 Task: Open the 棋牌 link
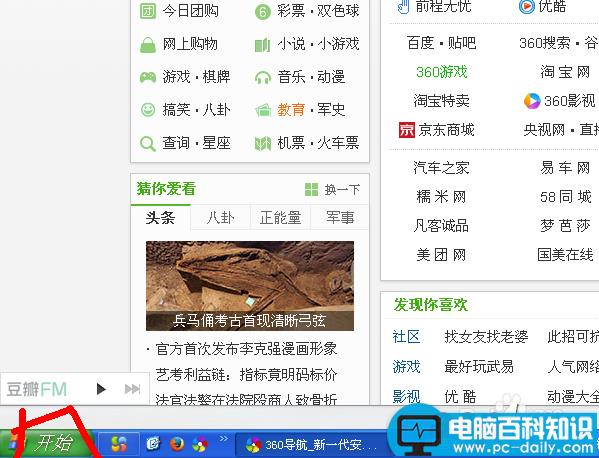pos(216,77)
